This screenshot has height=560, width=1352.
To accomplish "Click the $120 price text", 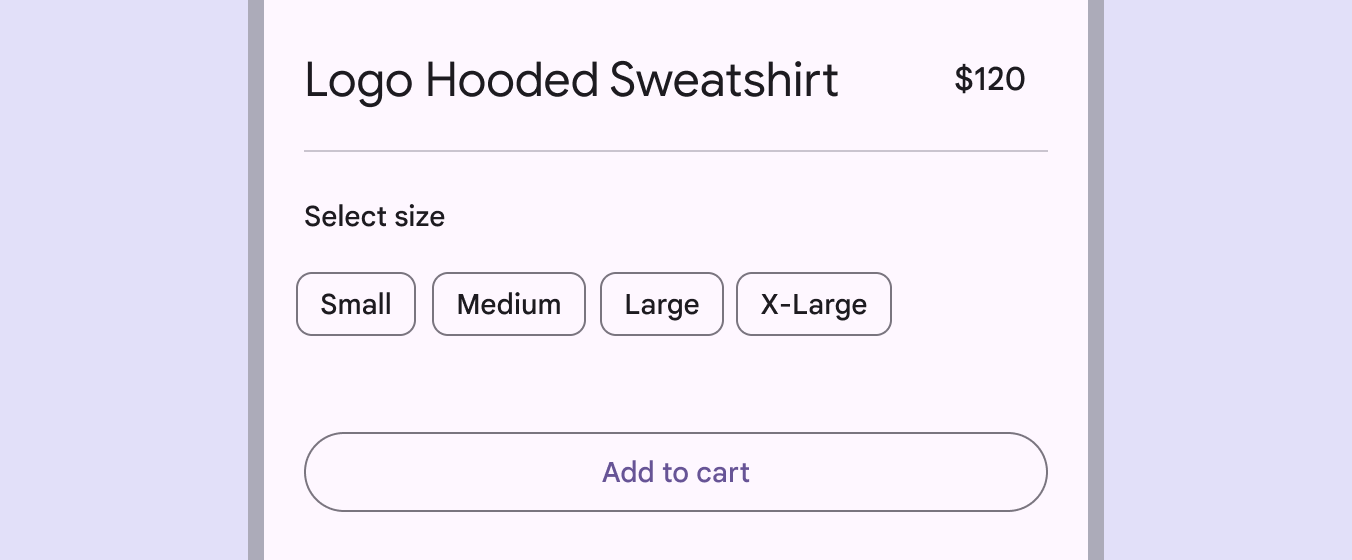I will pos(989,79).
